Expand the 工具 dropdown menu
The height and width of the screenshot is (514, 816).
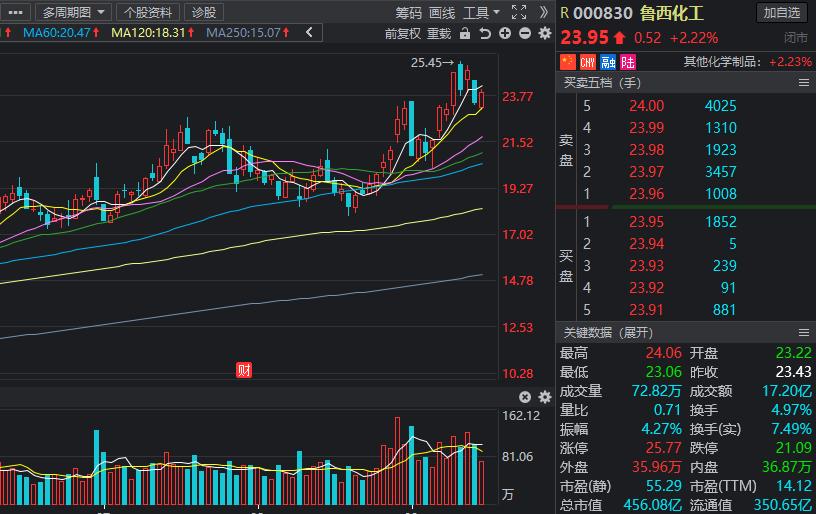(x=482, y=12)
